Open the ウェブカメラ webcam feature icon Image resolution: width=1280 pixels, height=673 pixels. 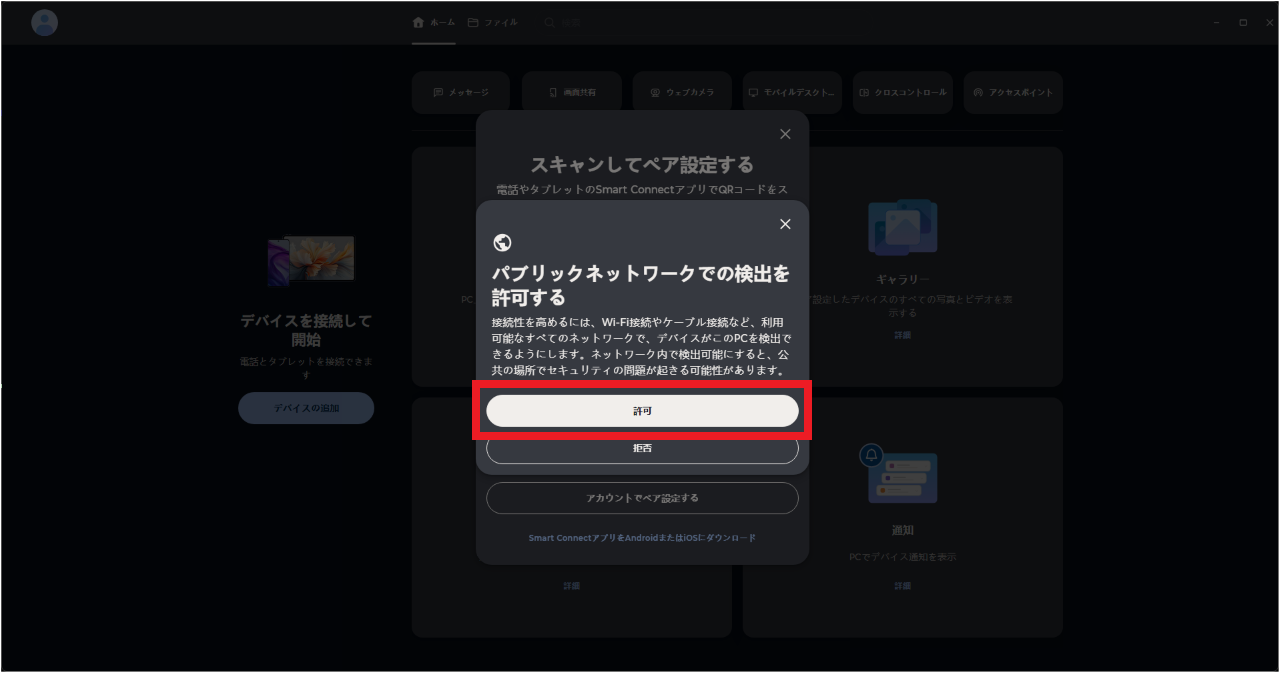click(682, 91)
